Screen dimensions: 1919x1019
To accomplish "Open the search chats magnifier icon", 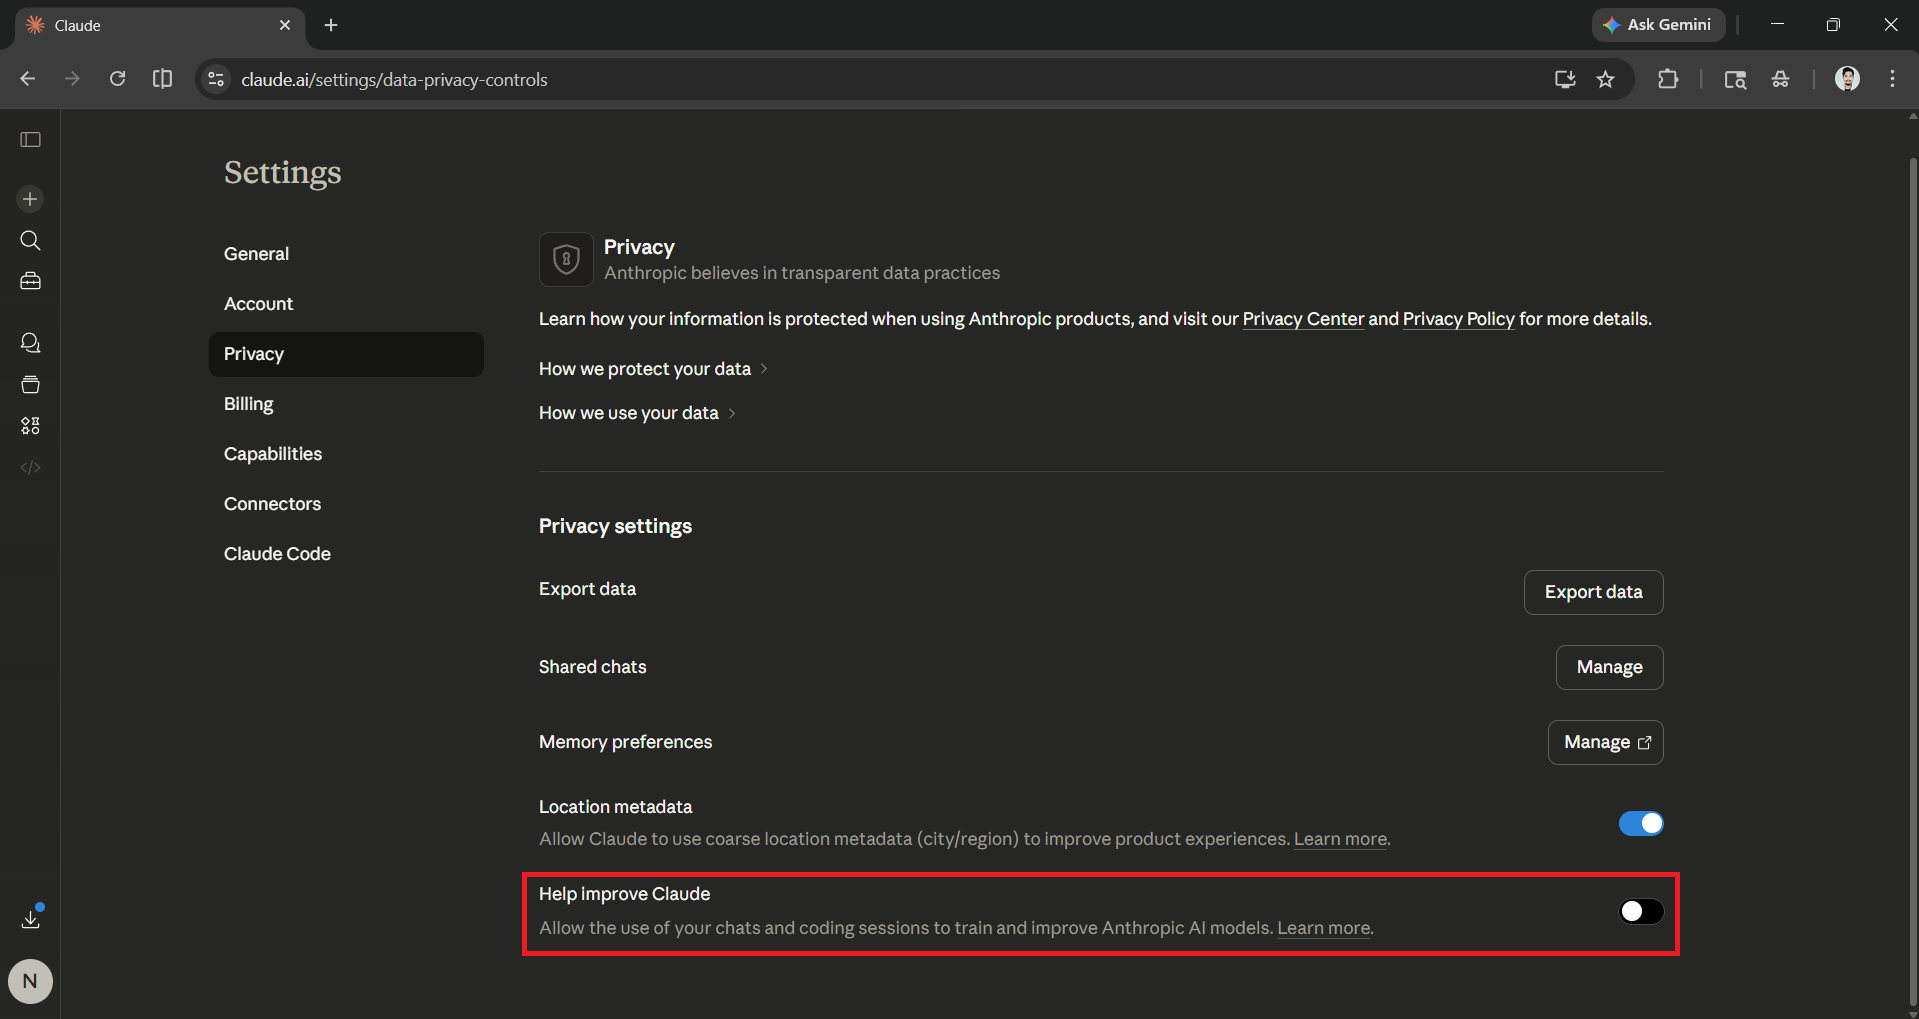I will tap(31, 241).
